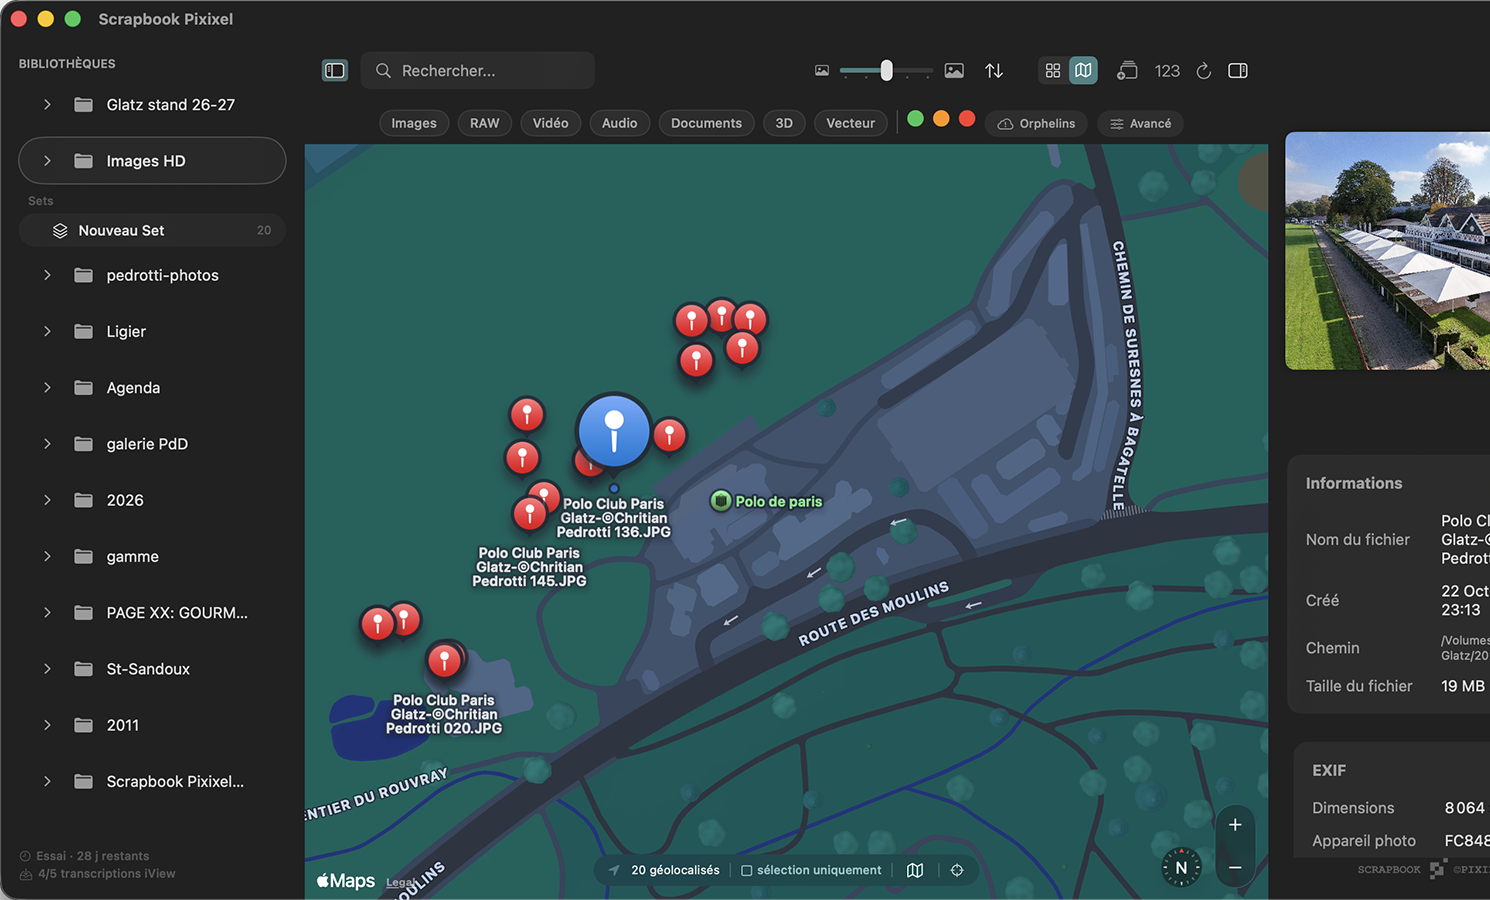The width and height of the screenshot is (1490, 900).
Task: Click the Nouveau Set stack icon
Action: (x=60, y=231)
